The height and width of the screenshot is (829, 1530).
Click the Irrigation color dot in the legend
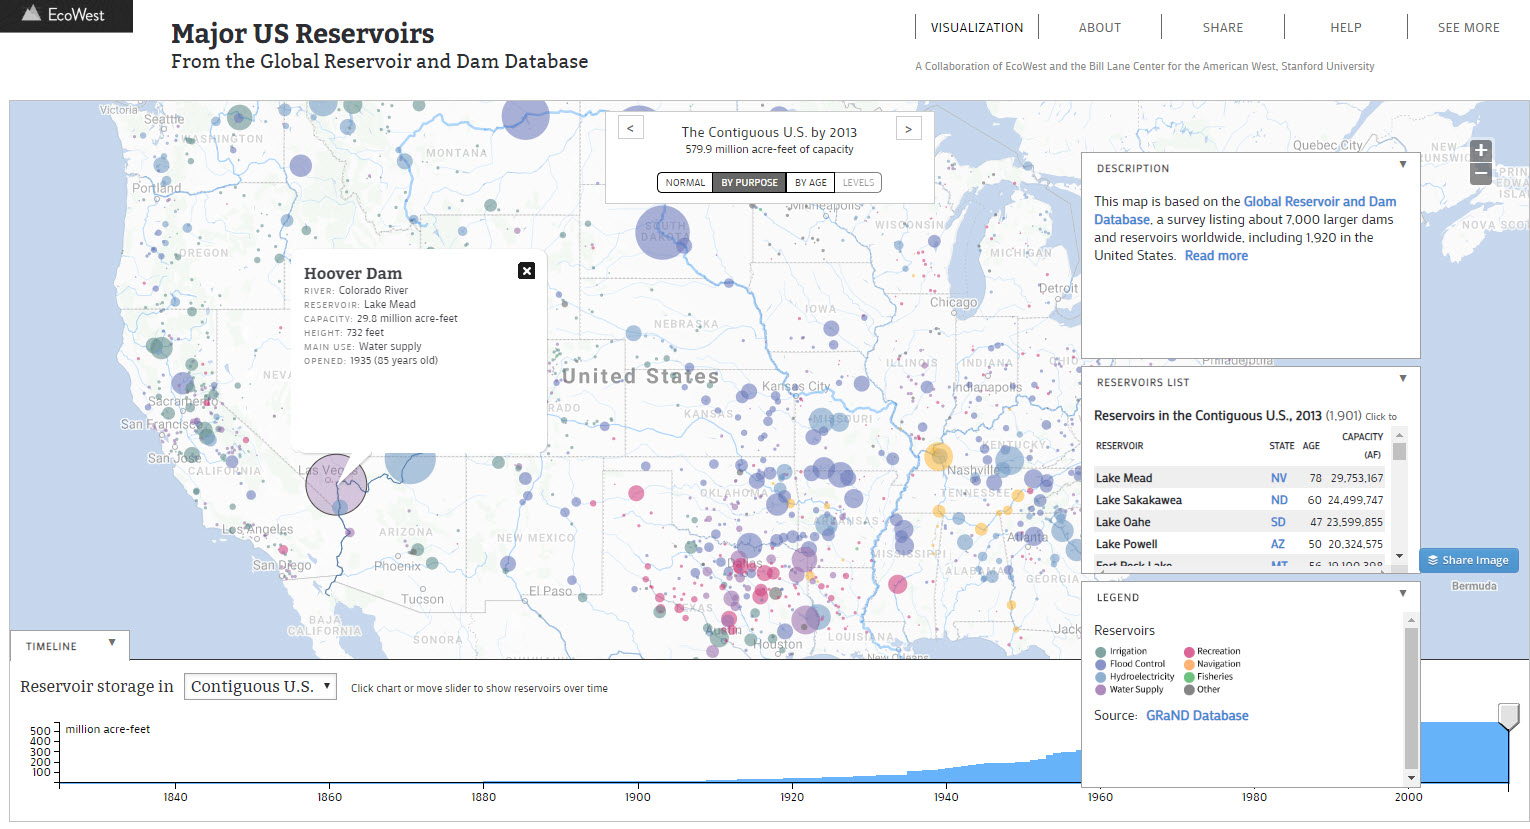pyautogui.click(x=1100, y=650)
